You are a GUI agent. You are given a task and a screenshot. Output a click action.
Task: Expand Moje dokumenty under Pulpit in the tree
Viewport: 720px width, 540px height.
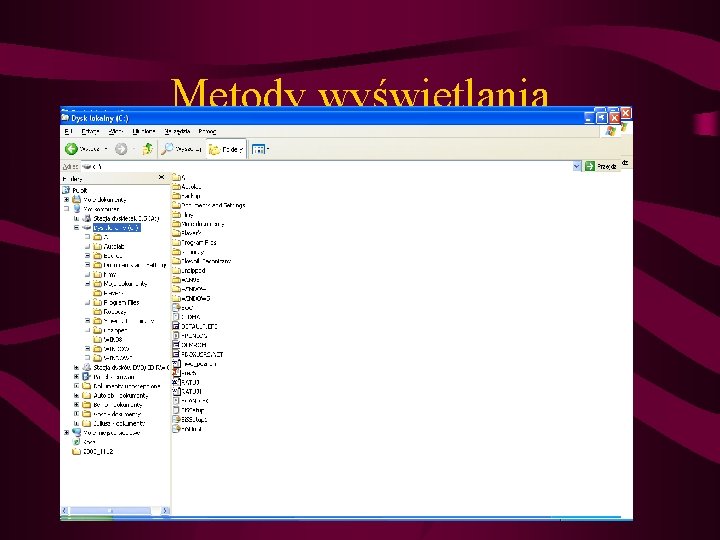[67, 199]
